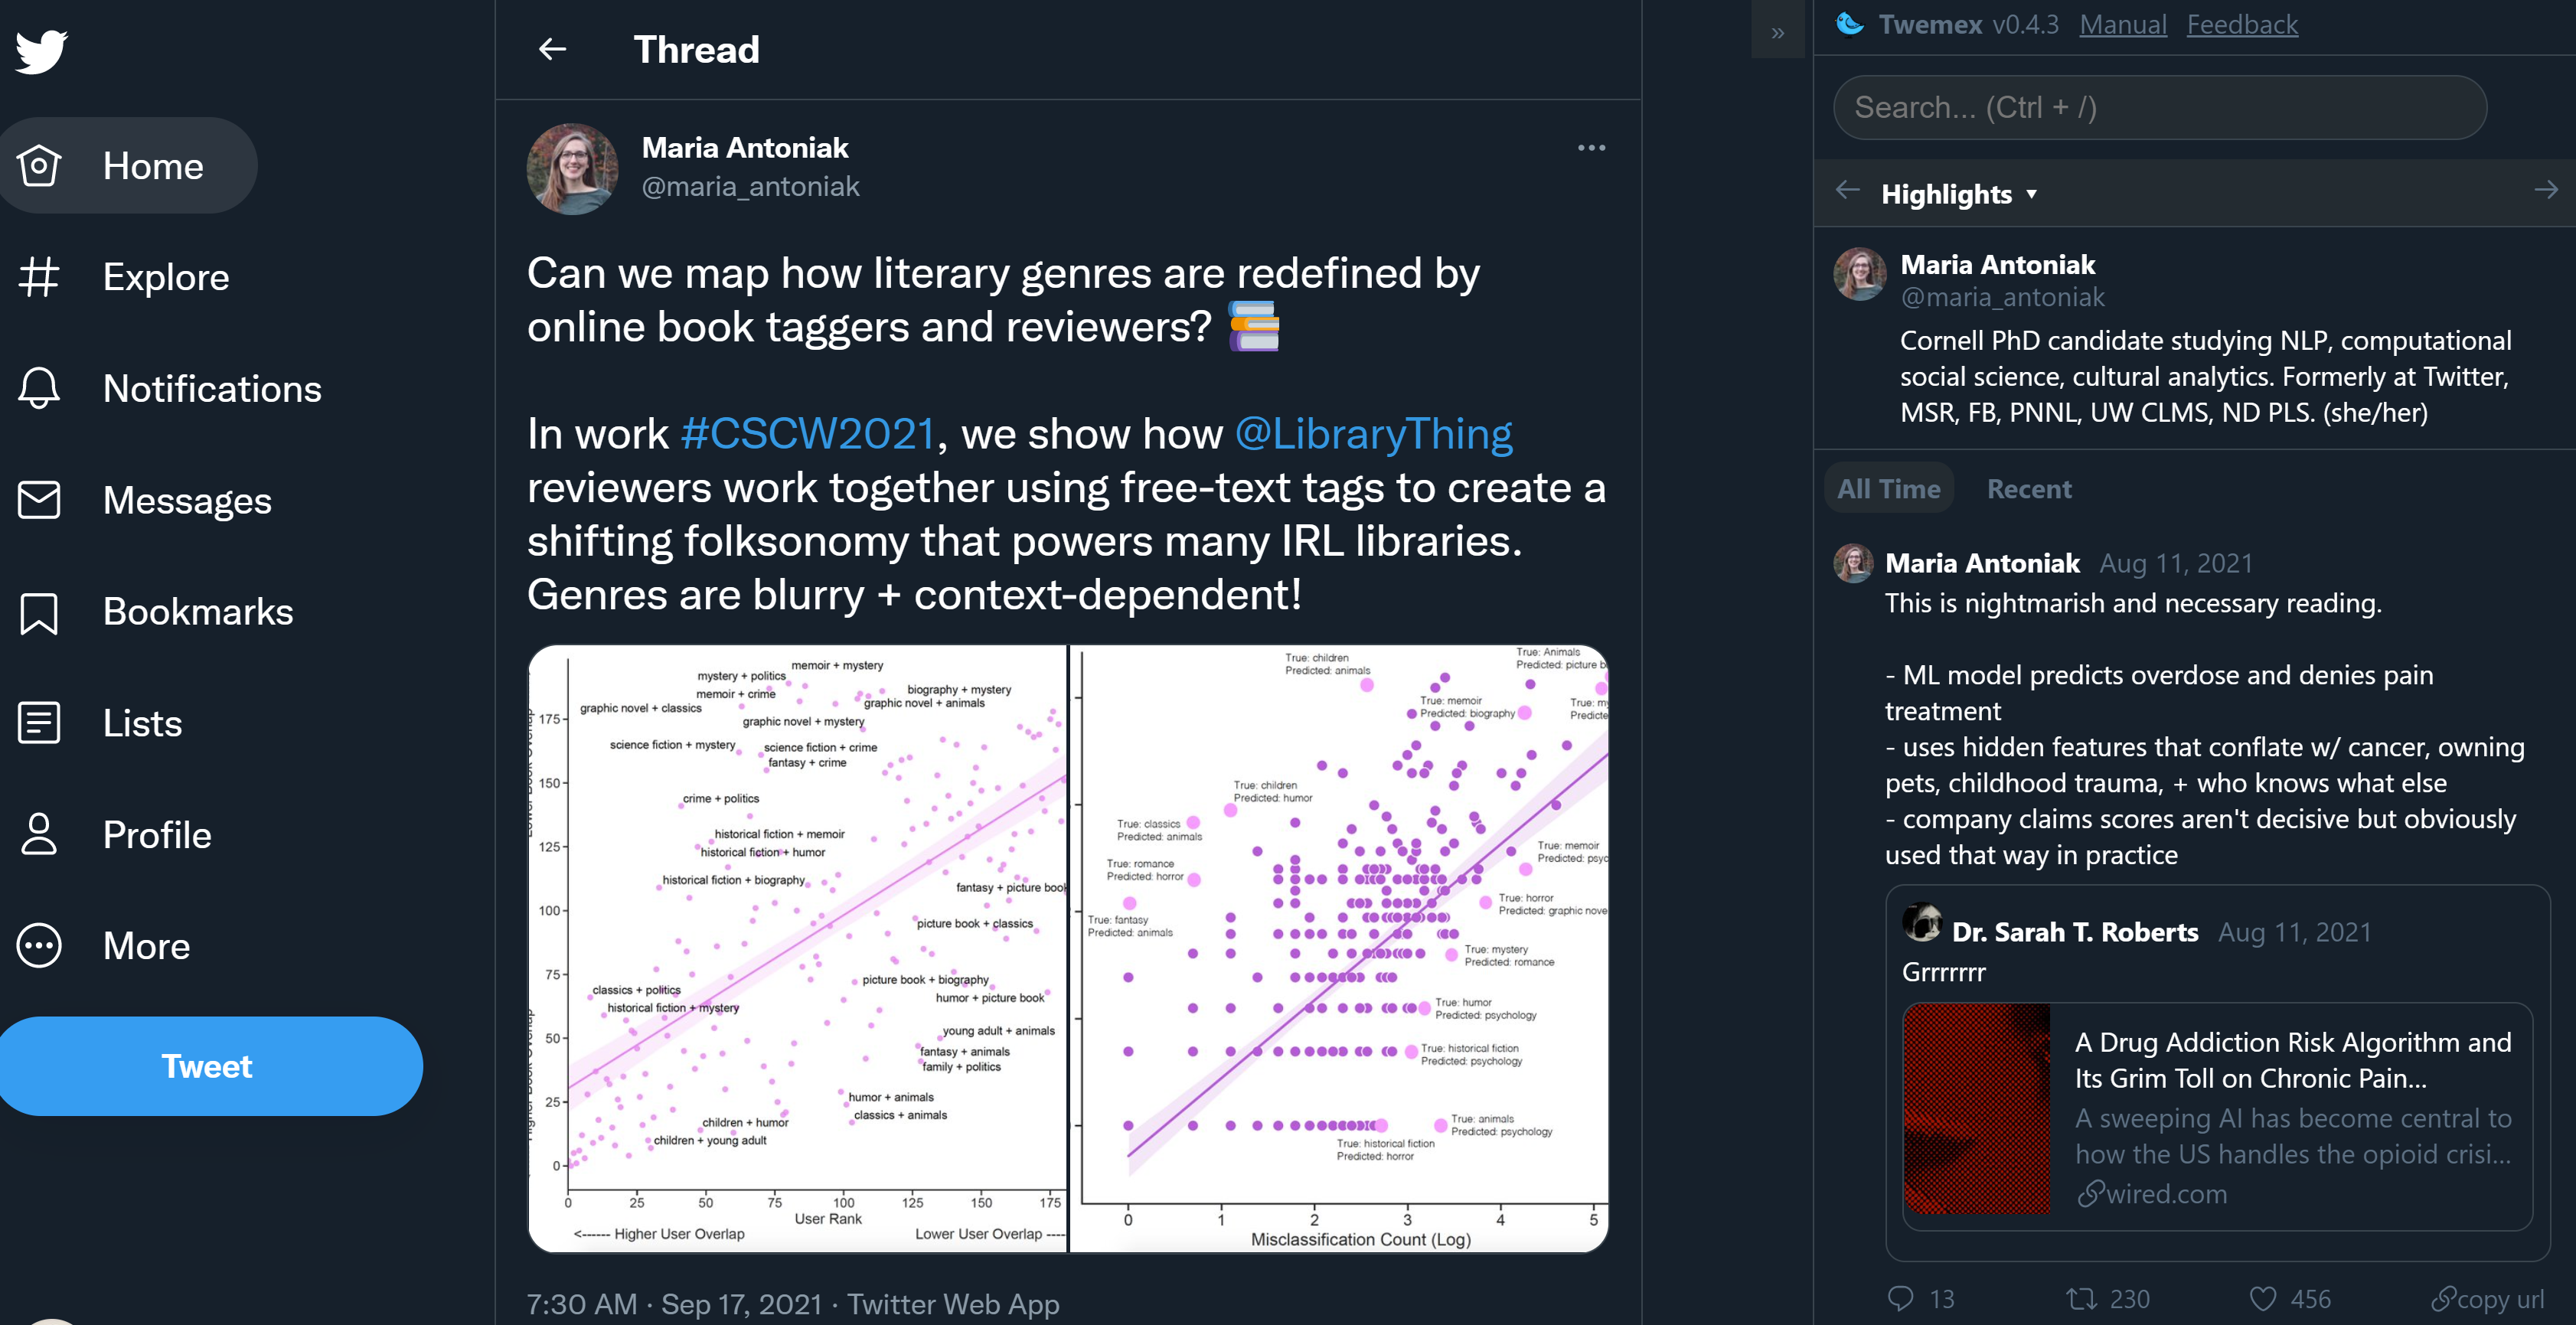The height and width of the screenshot is (1325, 2576).
Task: Open the tweet's three-dot more menu
Action: pos(1590,148)
